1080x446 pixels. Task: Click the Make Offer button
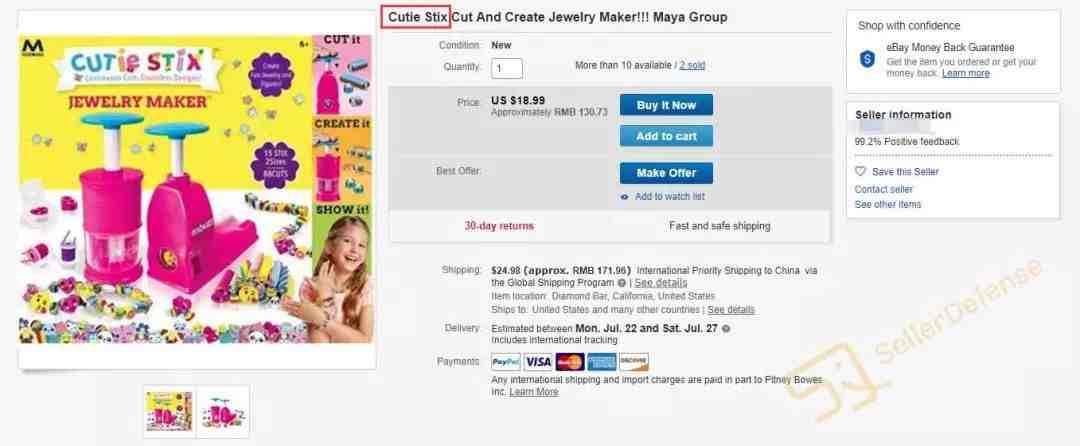[666, 173]
